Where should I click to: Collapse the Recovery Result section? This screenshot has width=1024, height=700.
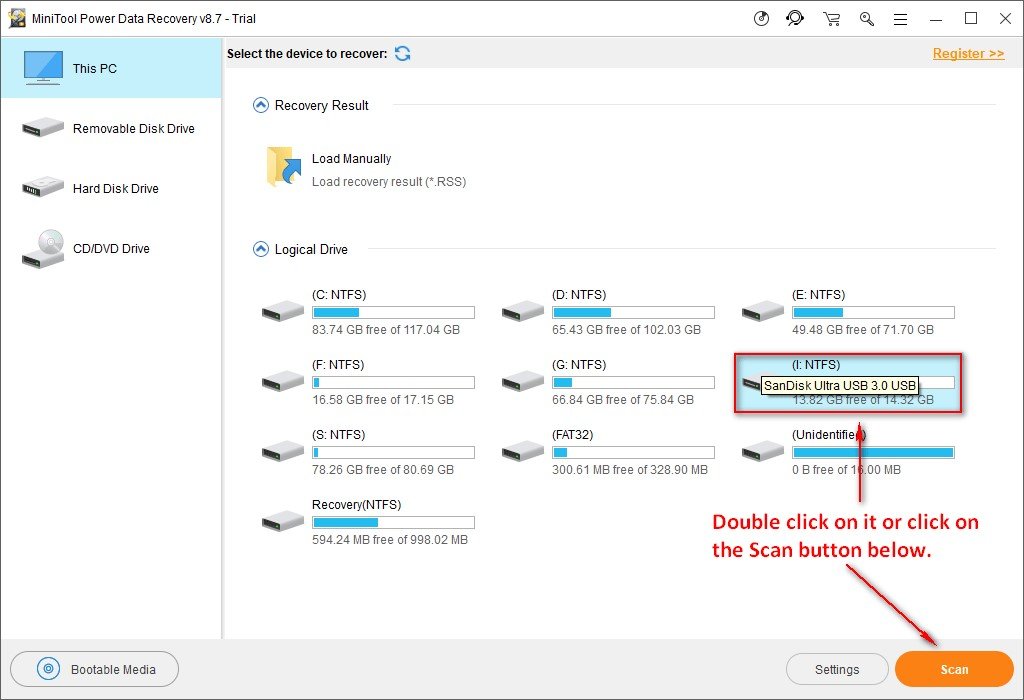coord(261,105)
